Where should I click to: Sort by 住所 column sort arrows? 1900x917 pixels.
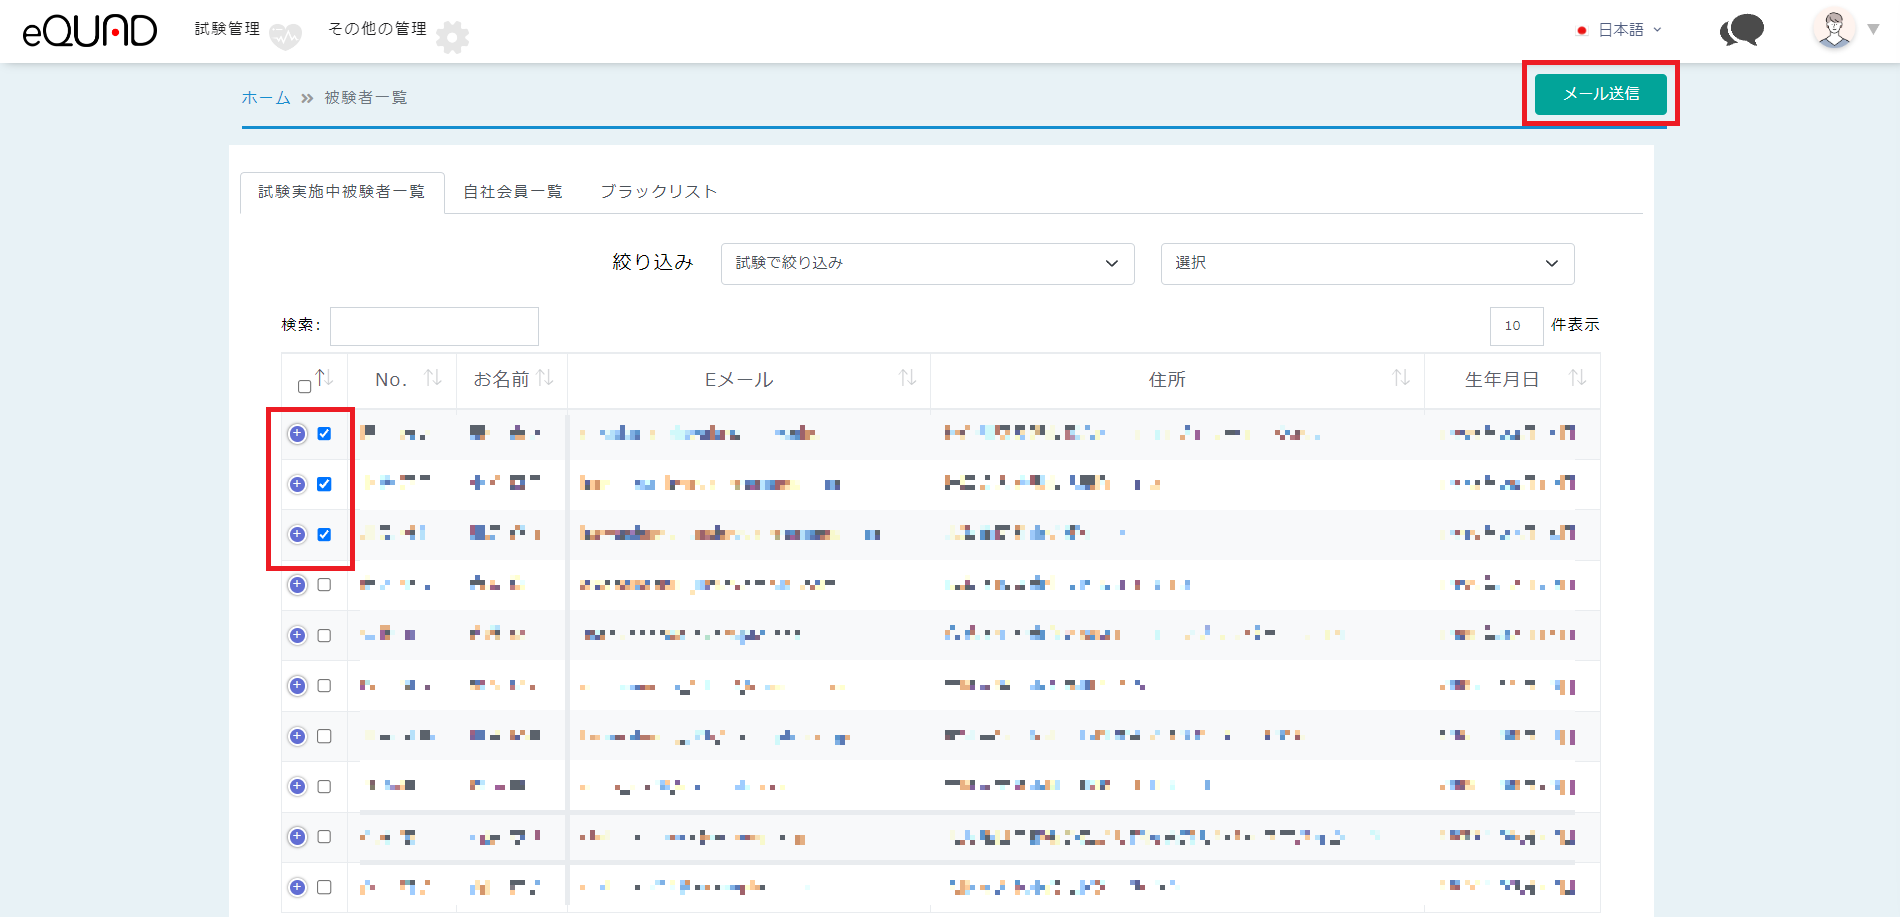coord(1401,378)
